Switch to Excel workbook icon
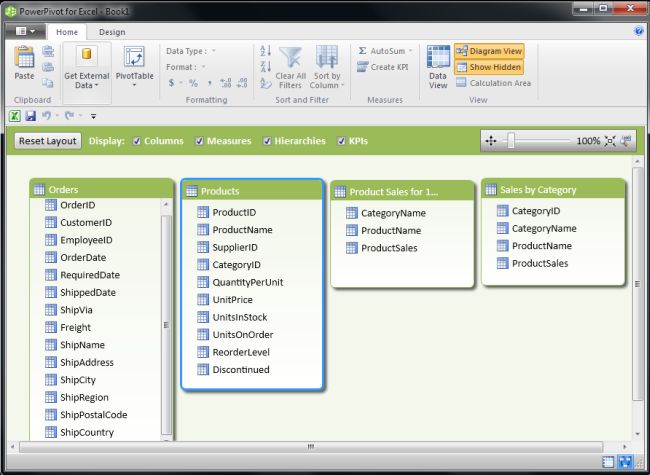 (15, 116)
